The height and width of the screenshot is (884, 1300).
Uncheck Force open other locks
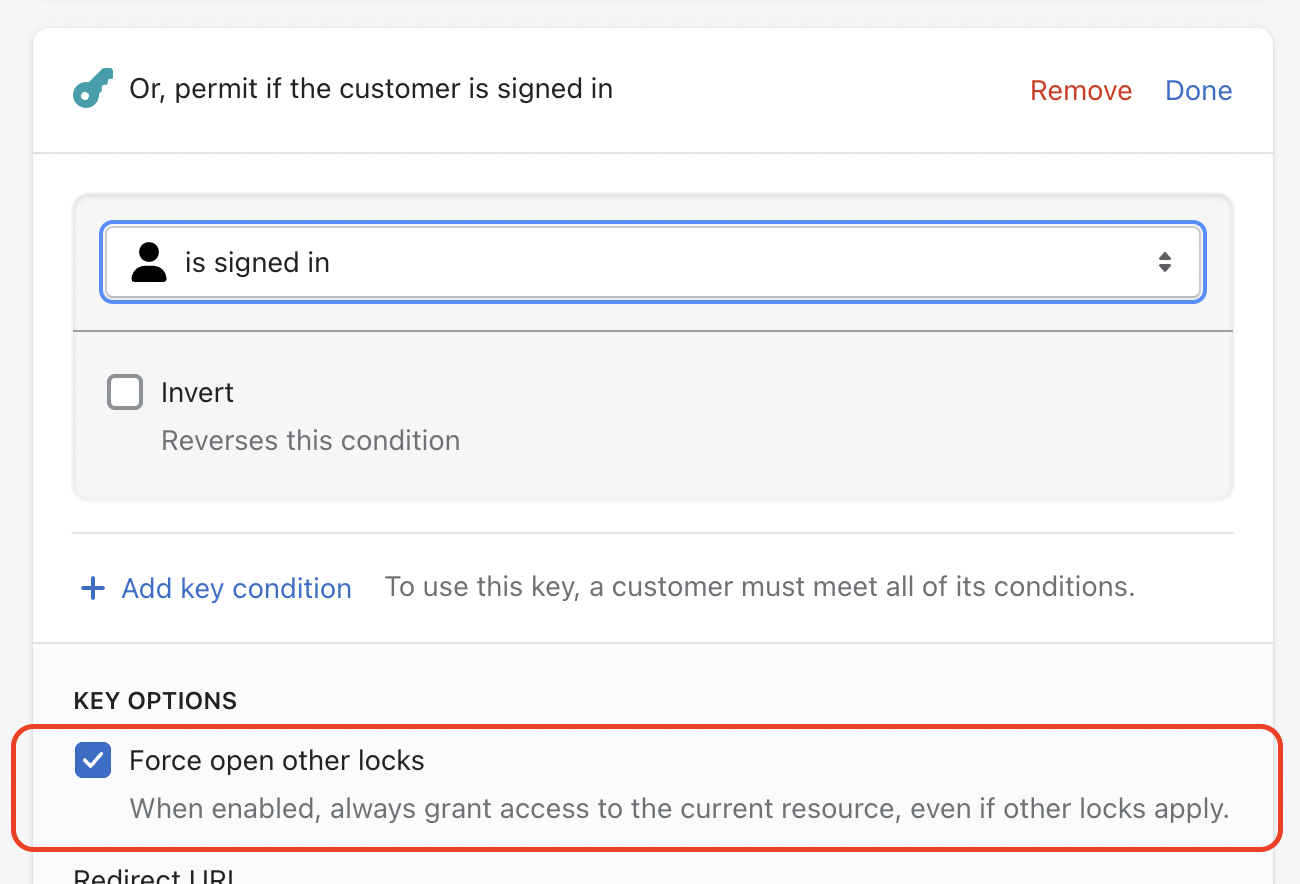tap(93, 761)
